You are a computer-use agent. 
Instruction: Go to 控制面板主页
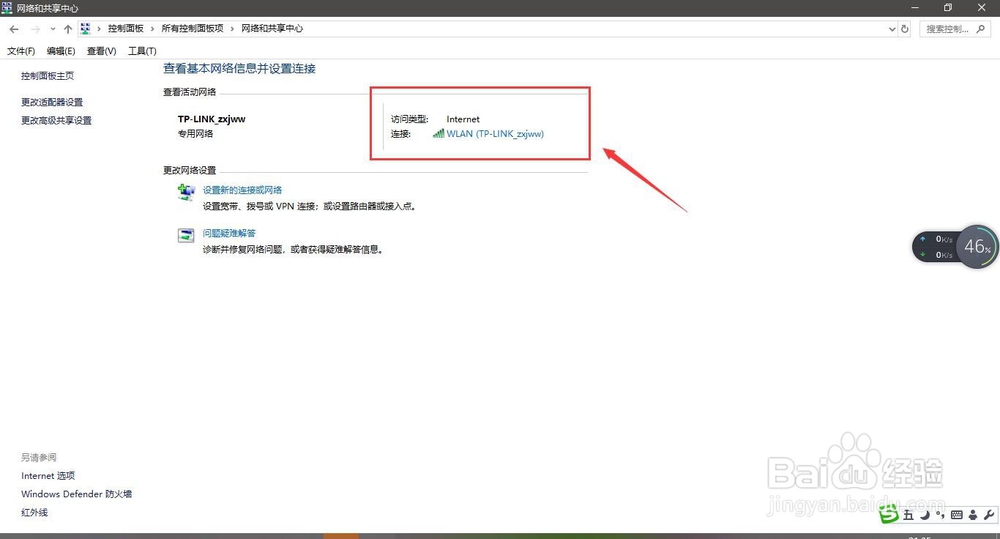coord(48,76)
